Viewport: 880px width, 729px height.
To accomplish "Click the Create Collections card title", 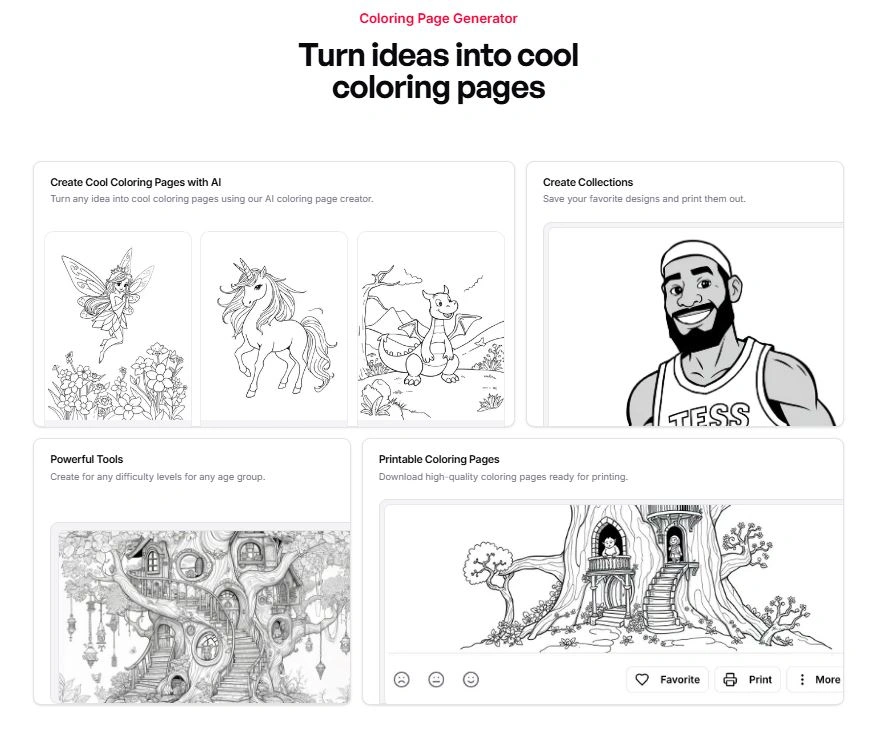I will 588,182.
